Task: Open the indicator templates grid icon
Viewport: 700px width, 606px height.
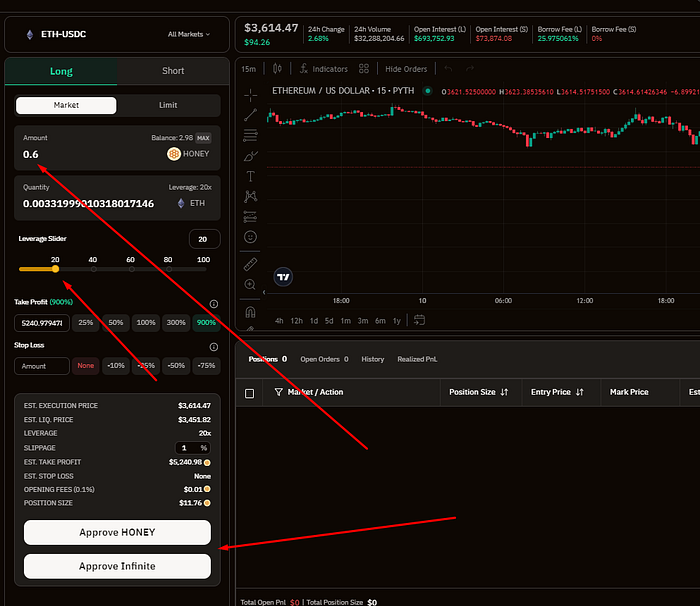Action: [x=364, y=69]
